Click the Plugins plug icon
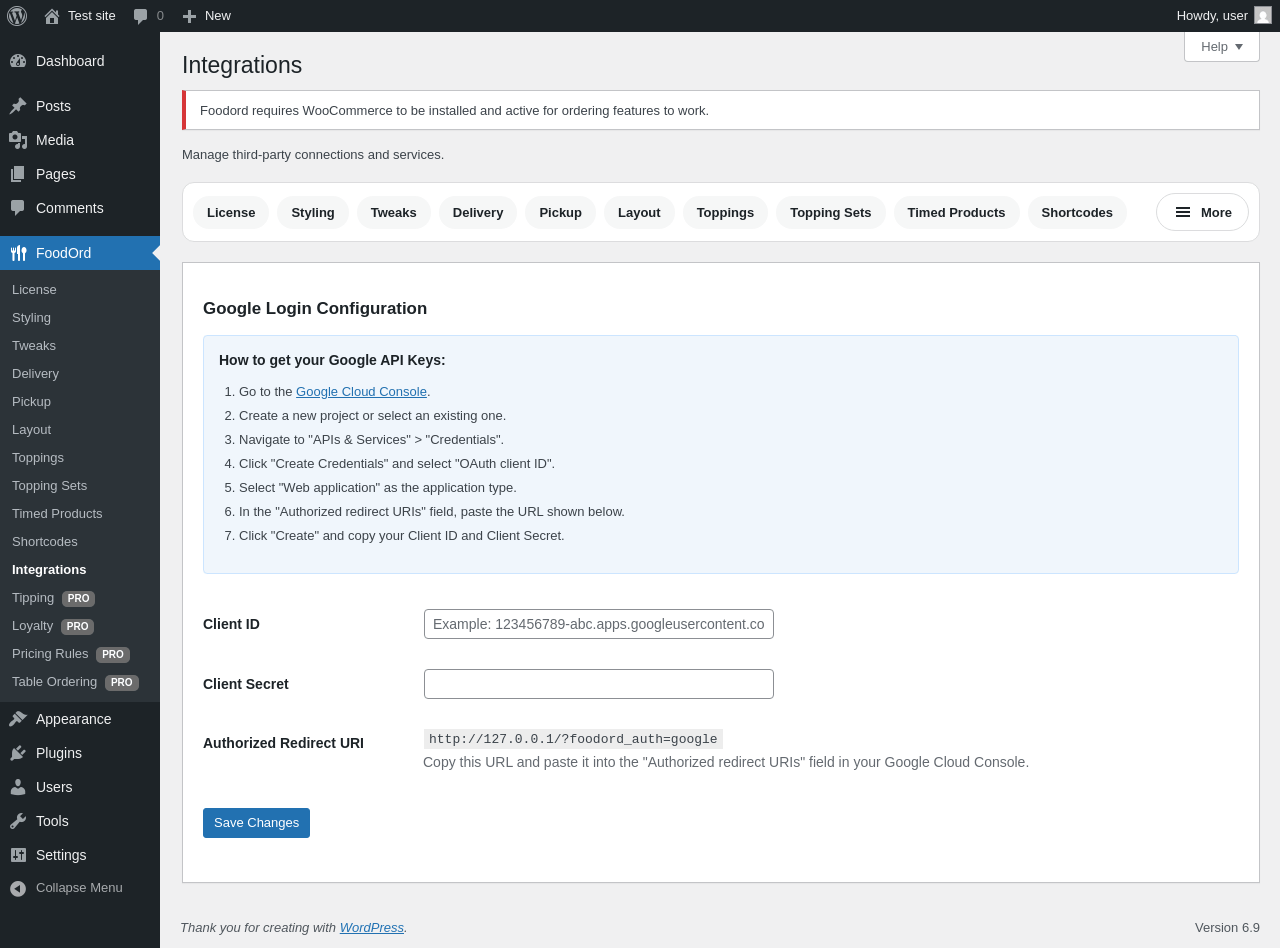Screen dimensions: 1280x948 tap(18, 753)
